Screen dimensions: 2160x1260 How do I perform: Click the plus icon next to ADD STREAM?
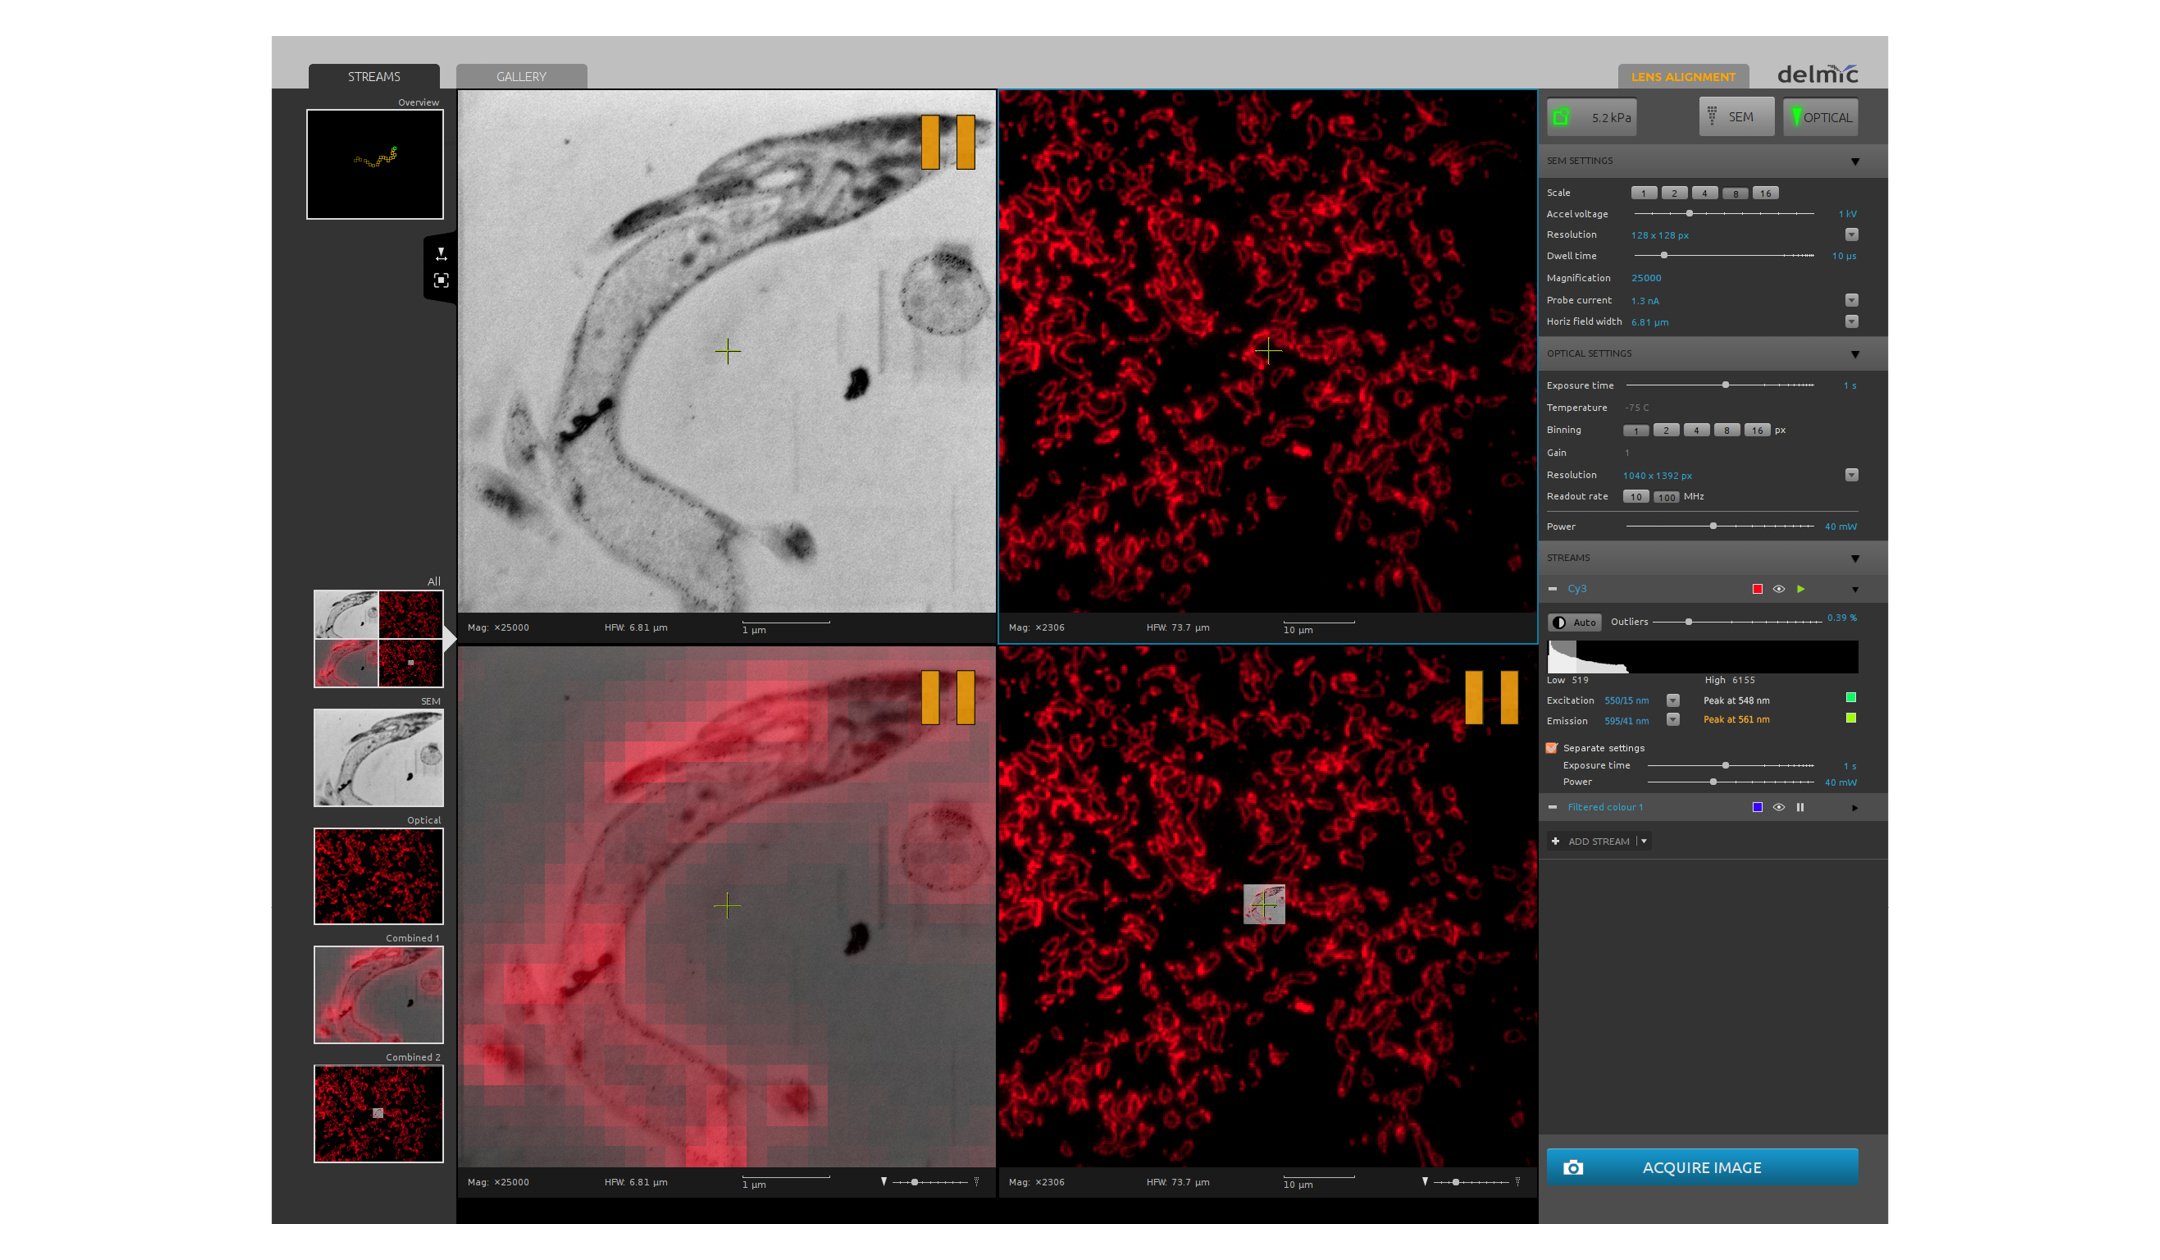click(x=1556, y=841)
